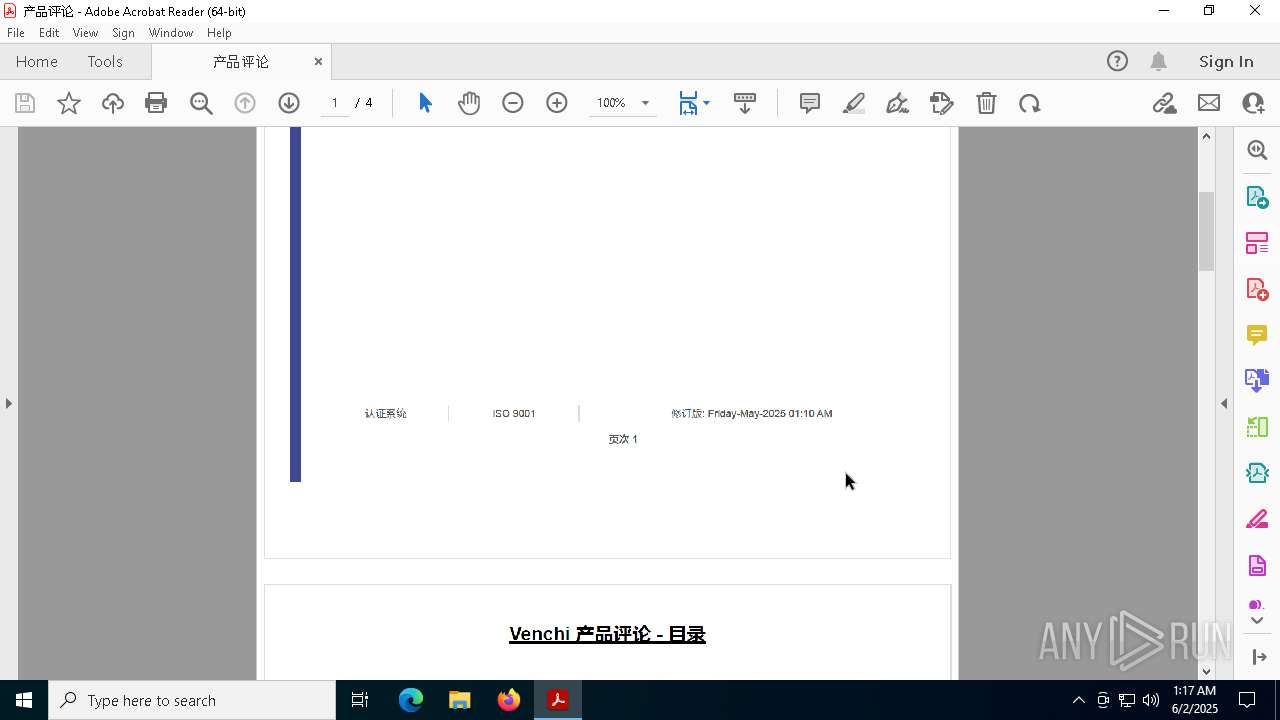
Task: Click the vertical scrollbar thumb
Action: (1206, 230)
